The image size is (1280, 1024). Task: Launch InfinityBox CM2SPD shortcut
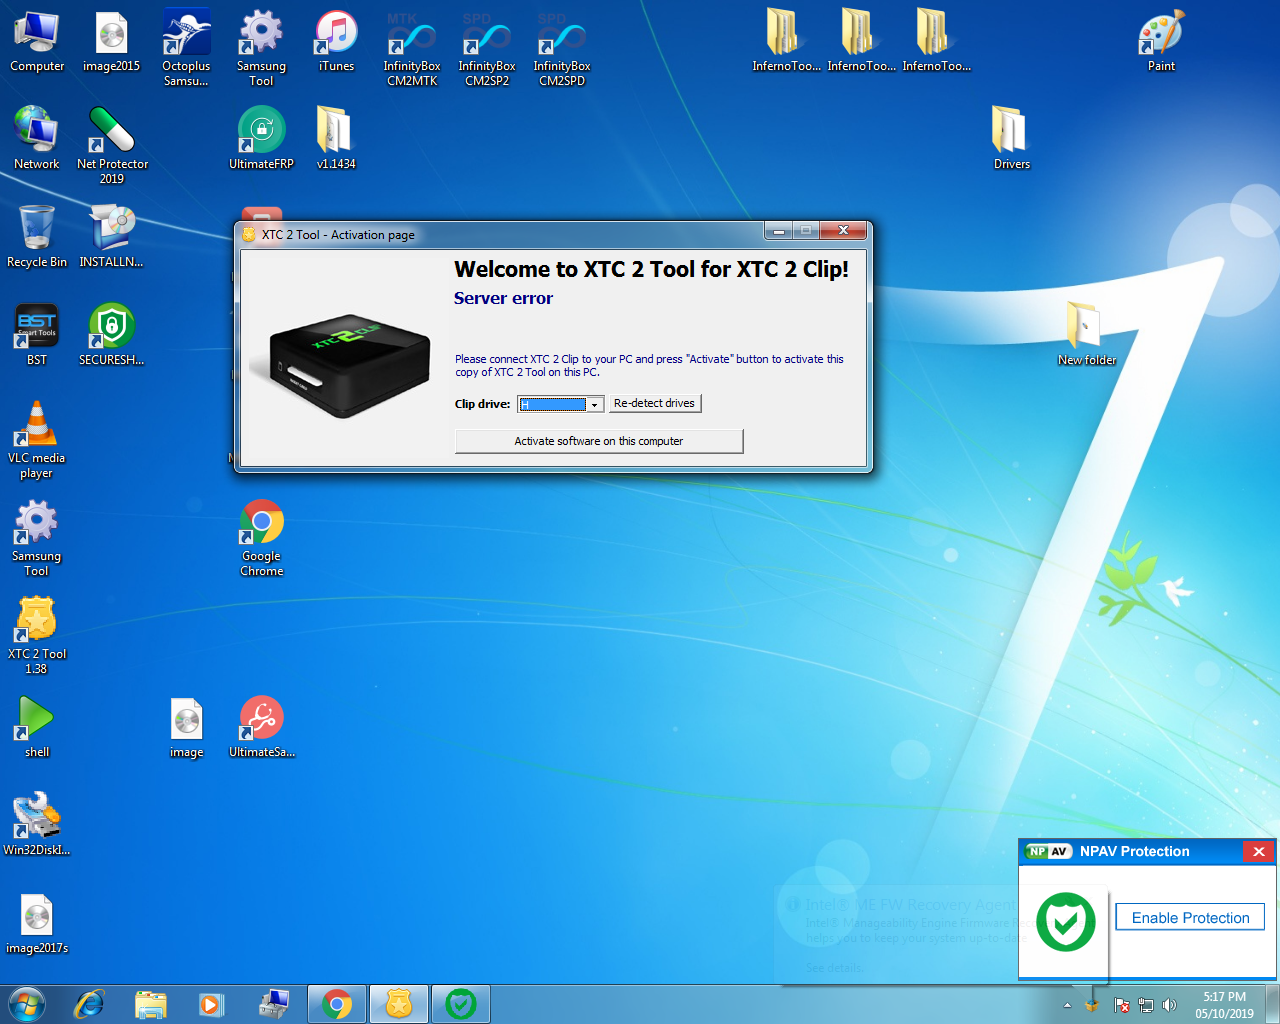click(x=562, y=48)
